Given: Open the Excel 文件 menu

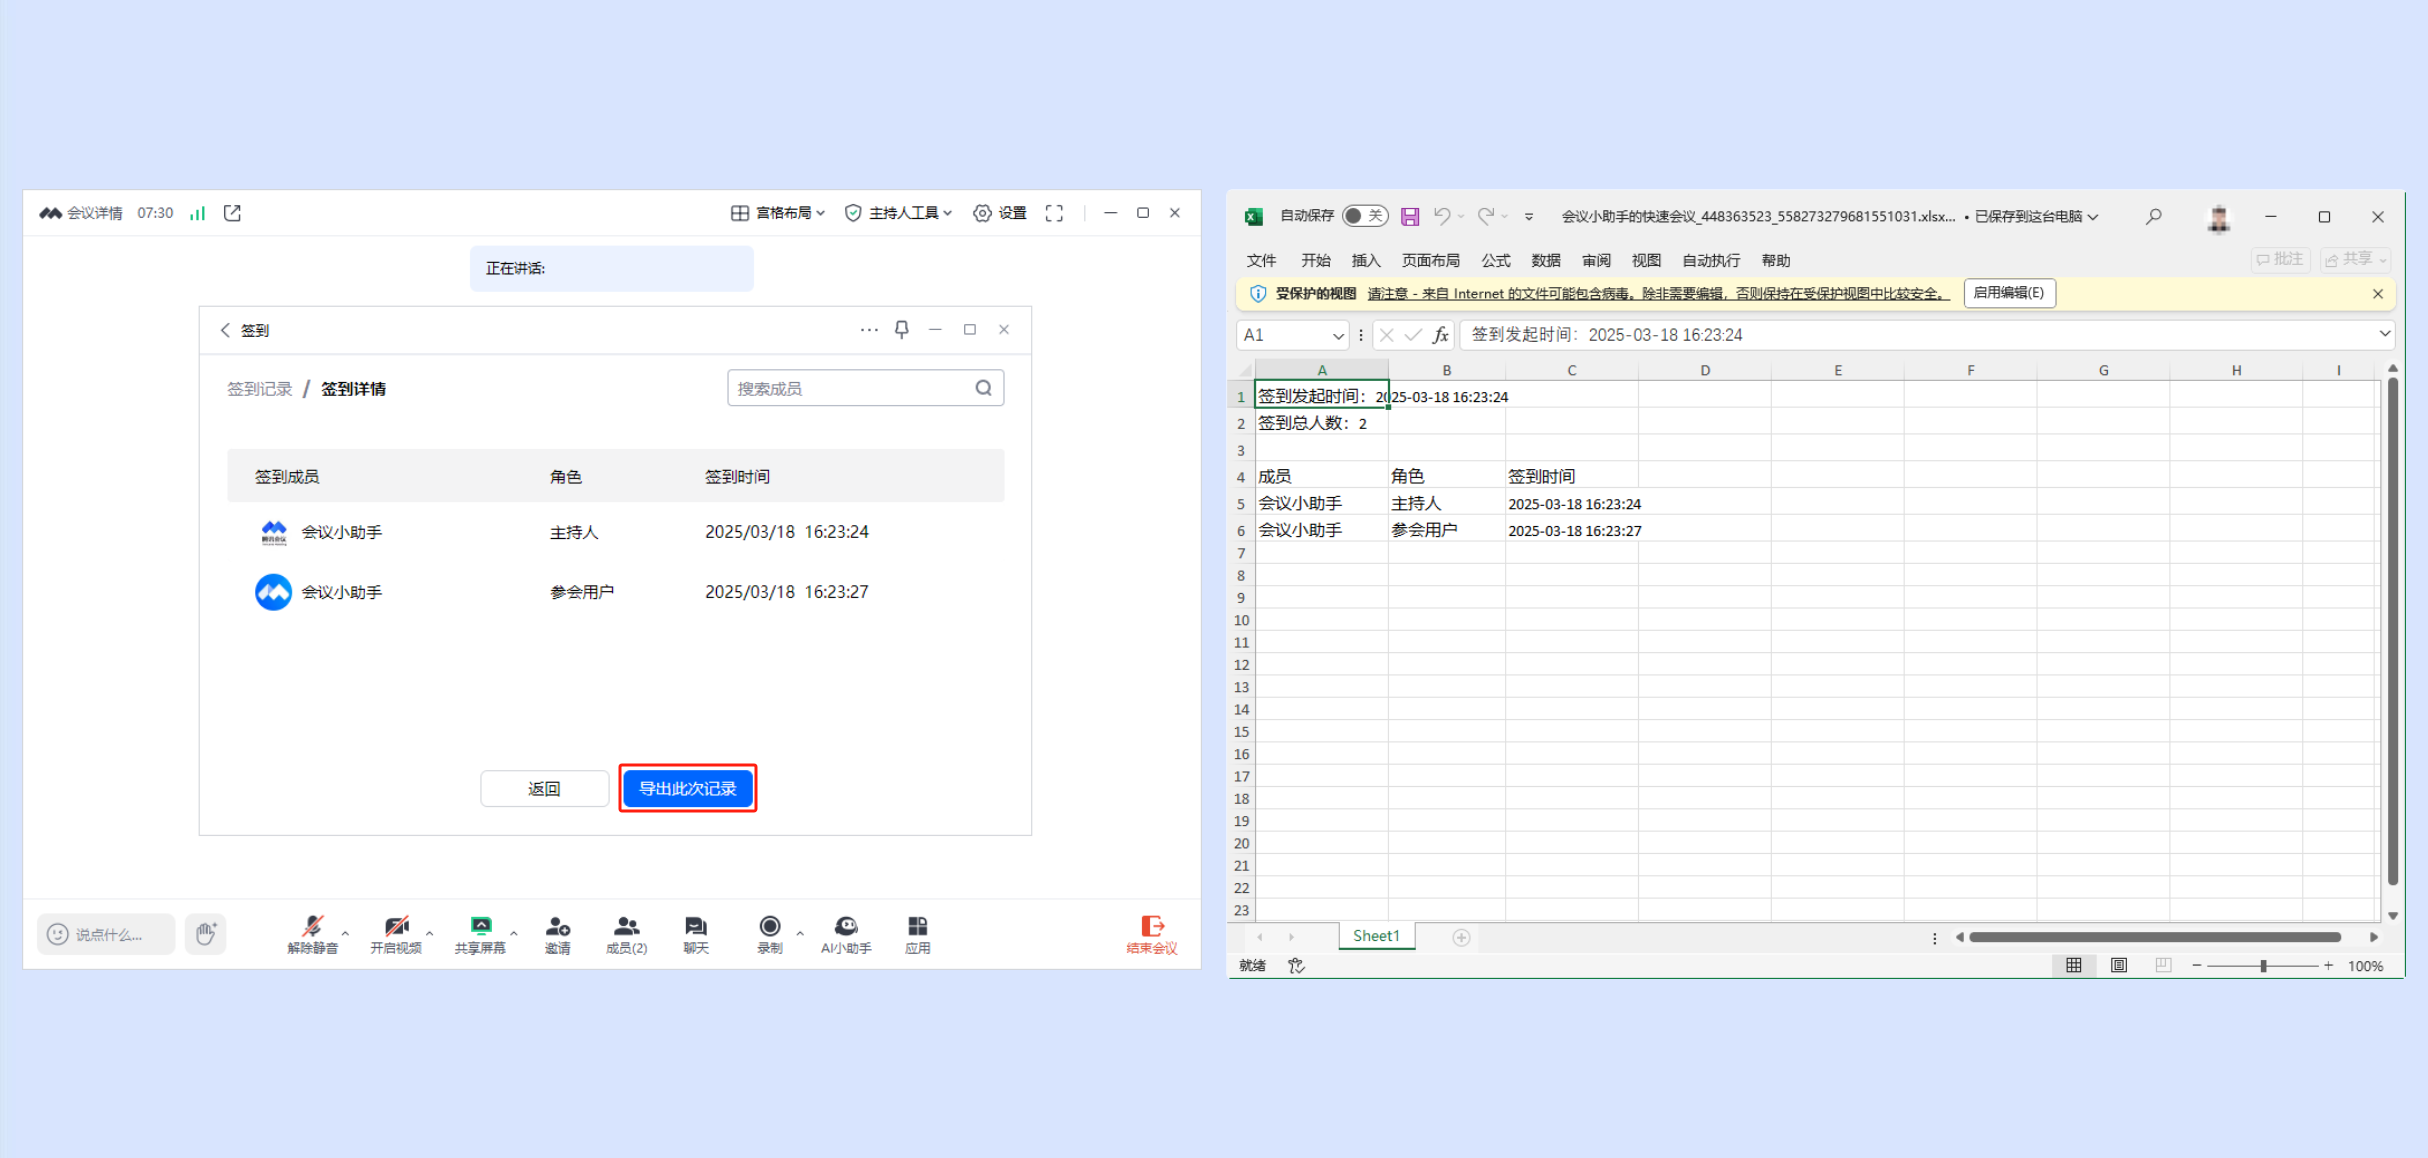Looking at the screenshot, I should click(1261, 260).
